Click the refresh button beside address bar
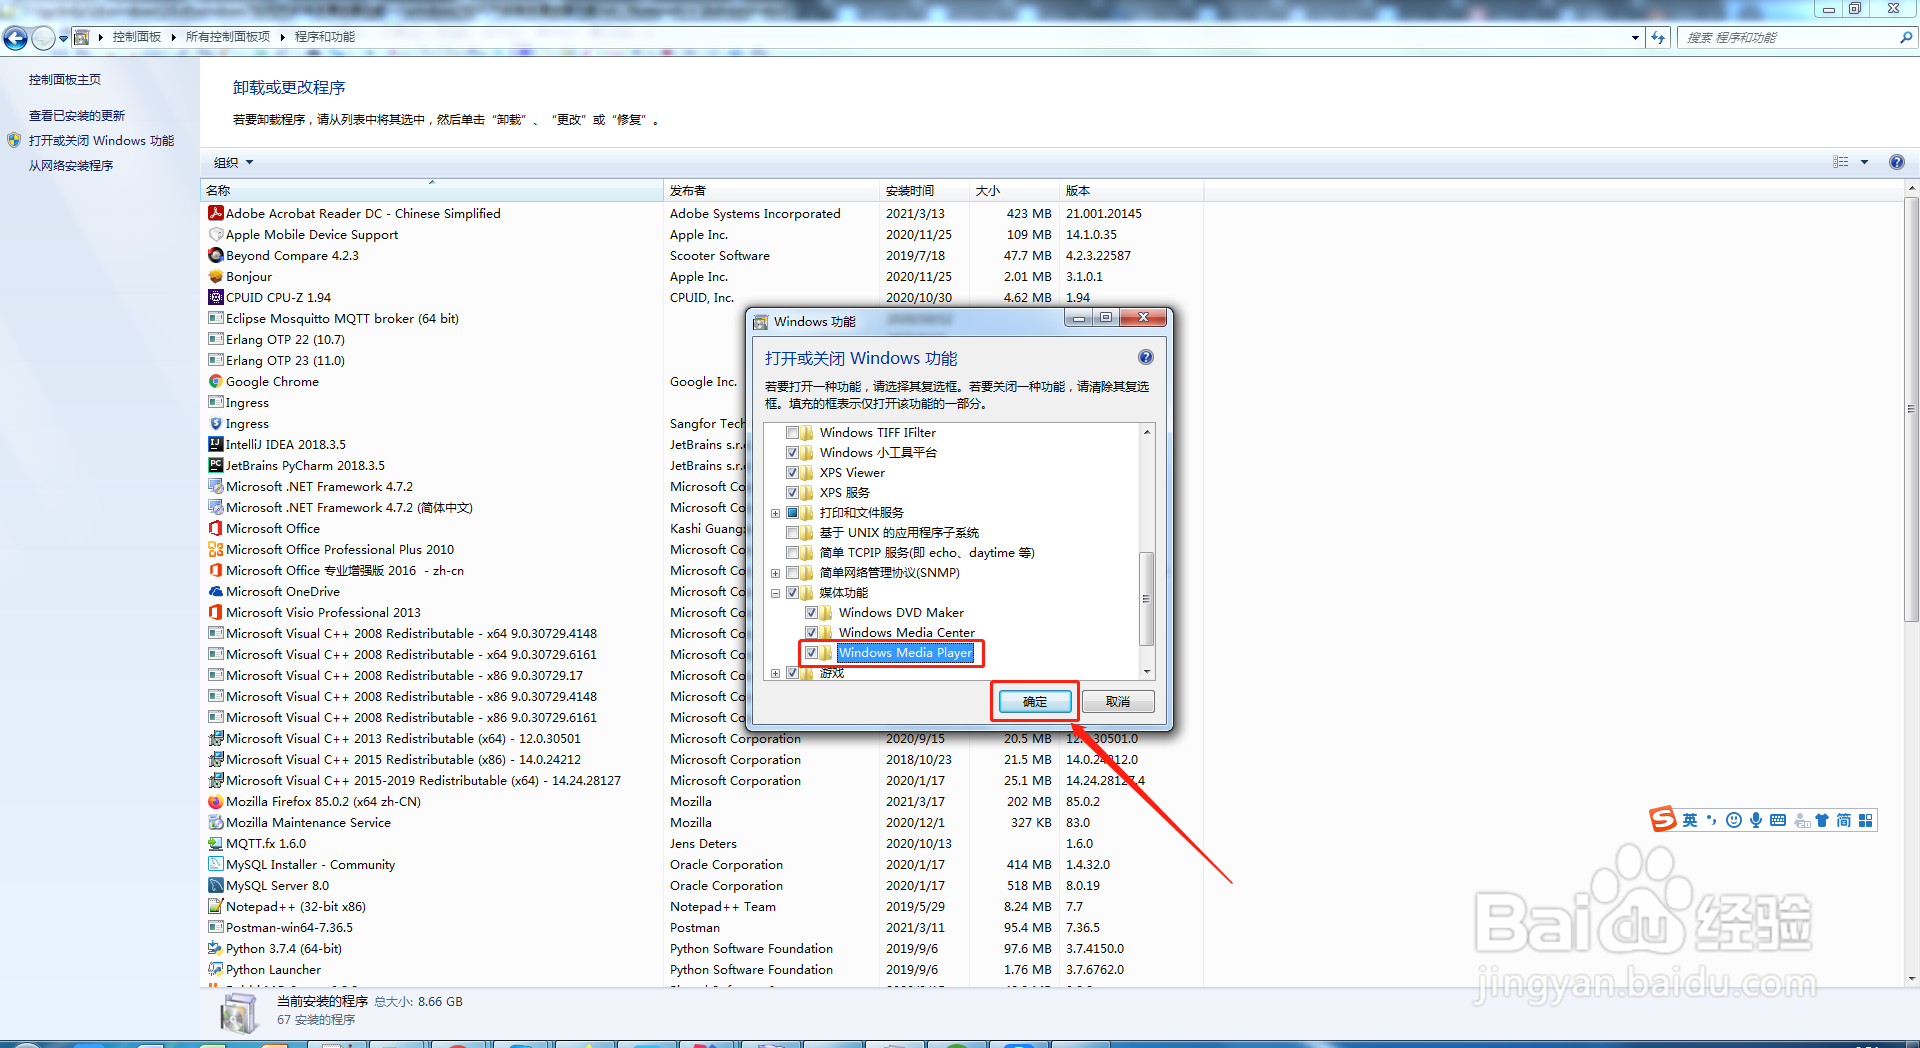Image resolution: width=1920 pixels, height=1048 pixels. pyautogui.click(x=1658, y=37)
